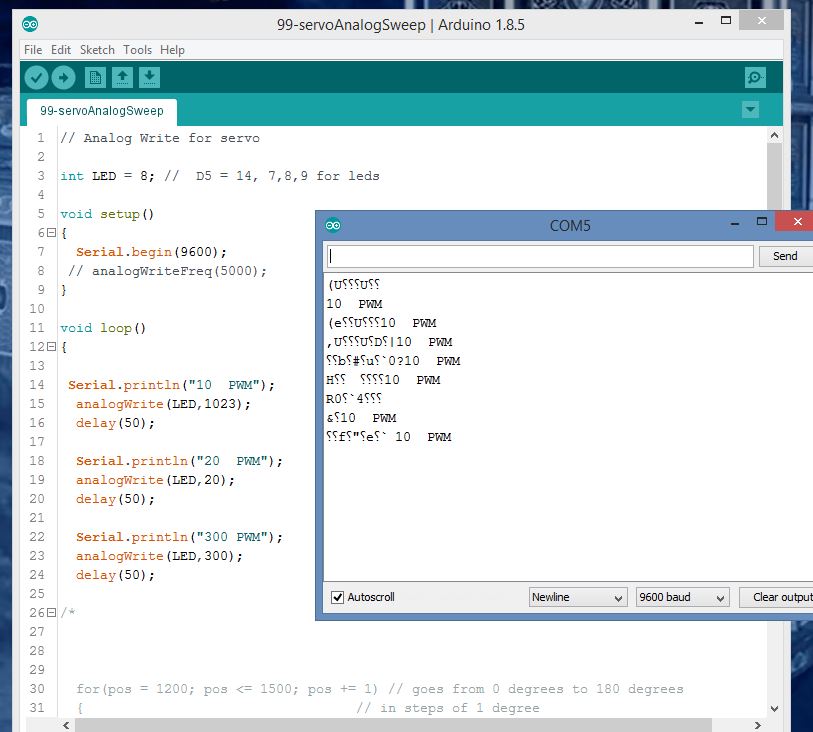Open the Tools menu
The height and width of the screenshot is (732, 813).
tap(138, 49)
